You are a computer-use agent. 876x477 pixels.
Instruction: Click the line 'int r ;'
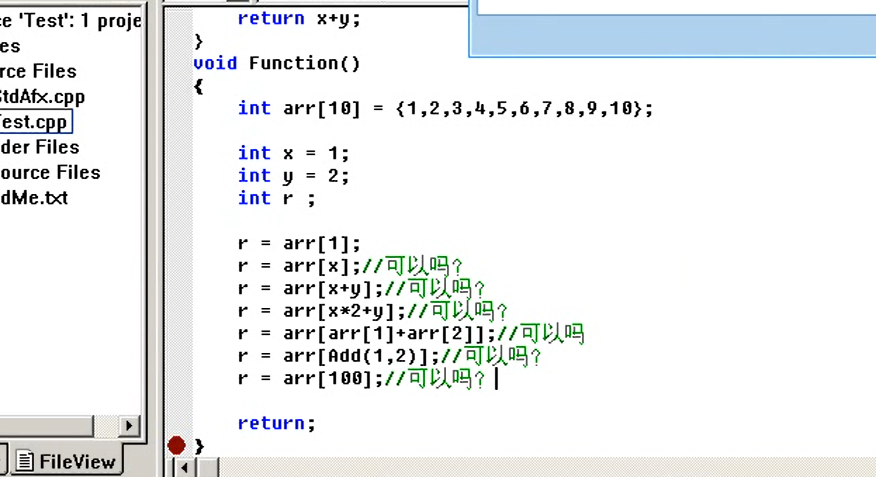(x=277, y=198)
